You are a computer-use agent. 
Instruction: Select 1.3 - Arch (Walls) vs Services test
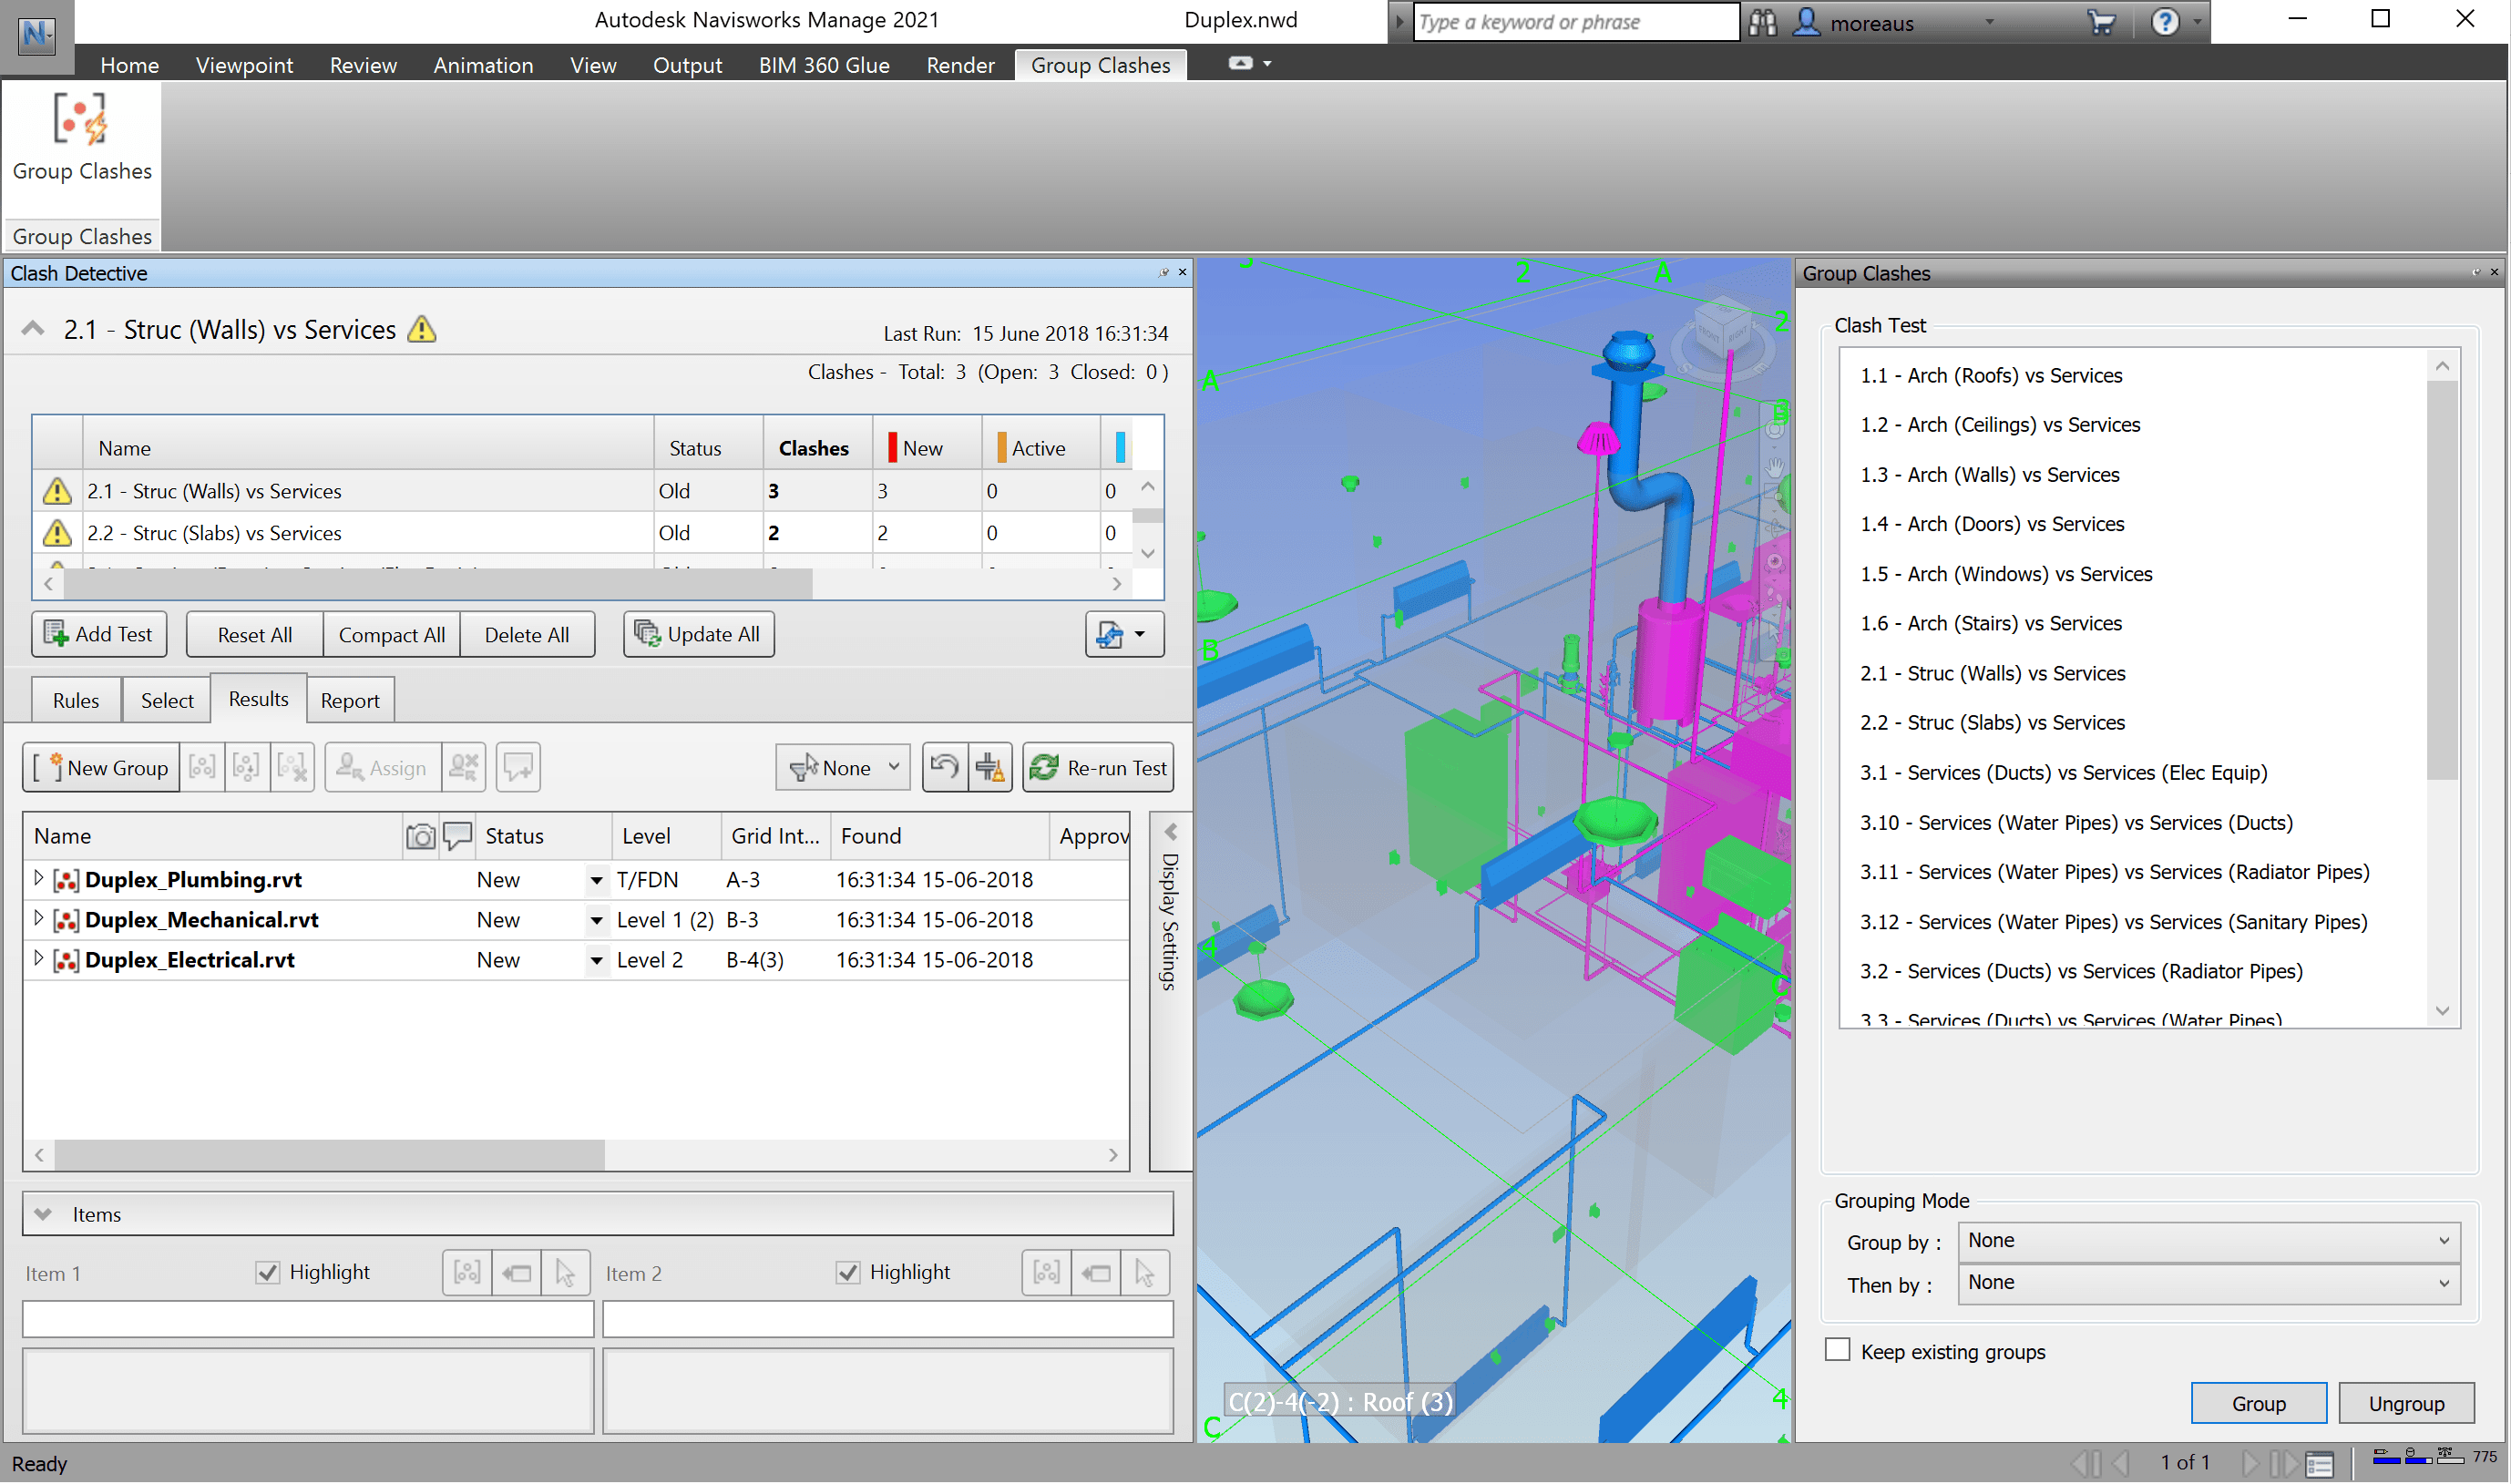point(1989,475)
